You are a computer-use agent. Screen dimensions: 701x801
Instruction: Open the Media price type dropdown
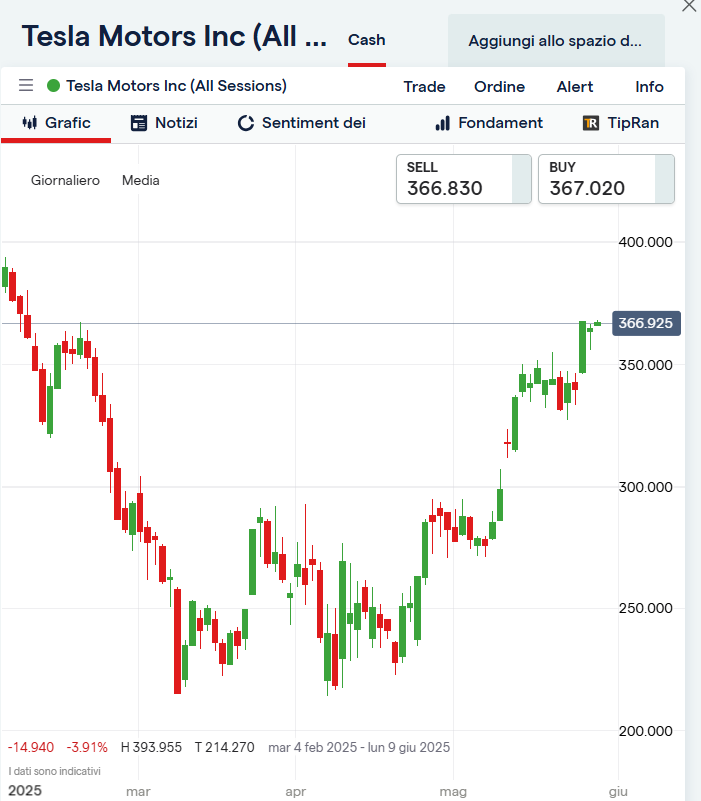click(x=141, y=180)
